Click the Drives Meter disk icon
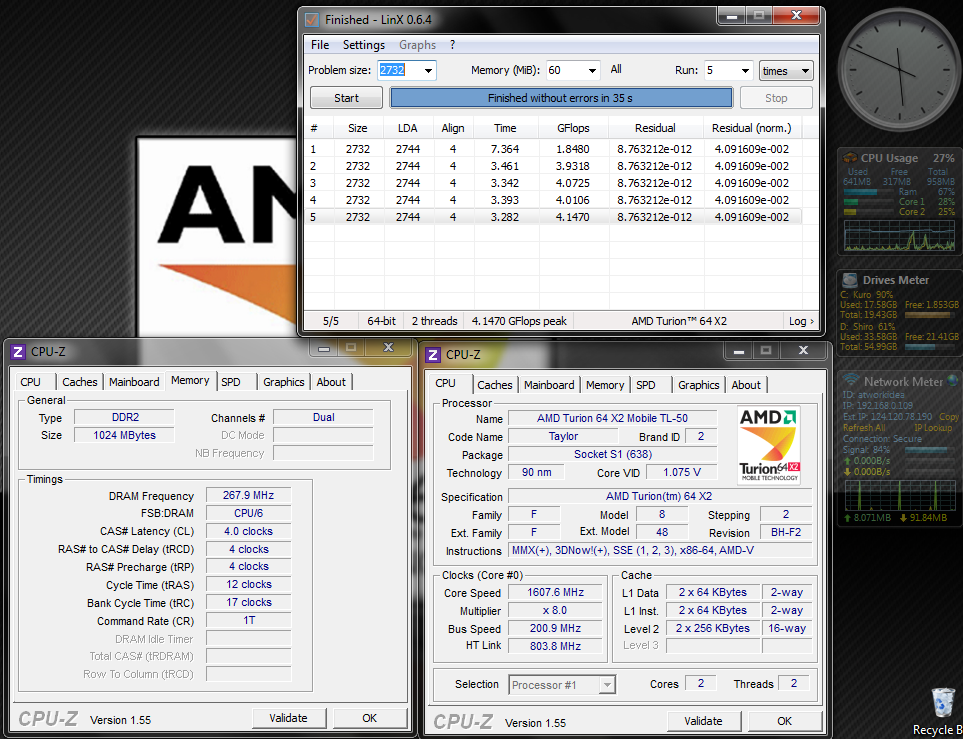The image size is (963, 739). click(x=850, y=280)
